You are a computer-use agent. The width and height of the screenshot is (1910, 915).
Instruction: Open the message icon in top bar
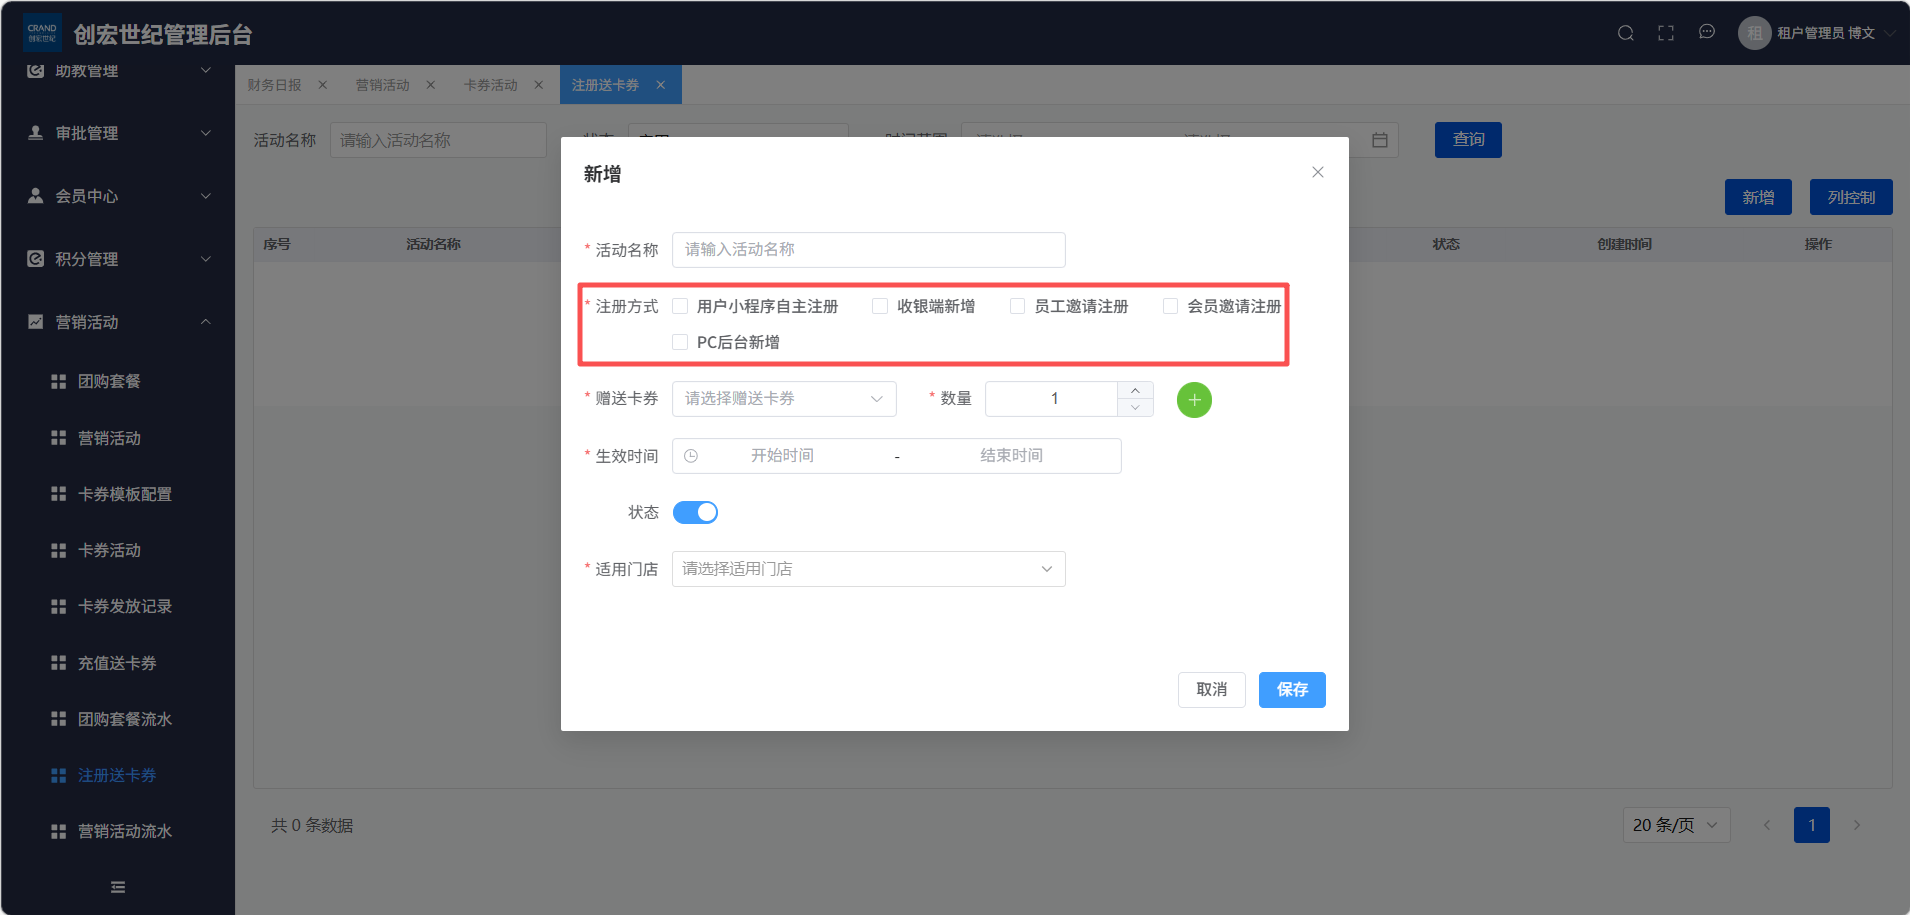pyautogui.click(x=1706, y=32)
